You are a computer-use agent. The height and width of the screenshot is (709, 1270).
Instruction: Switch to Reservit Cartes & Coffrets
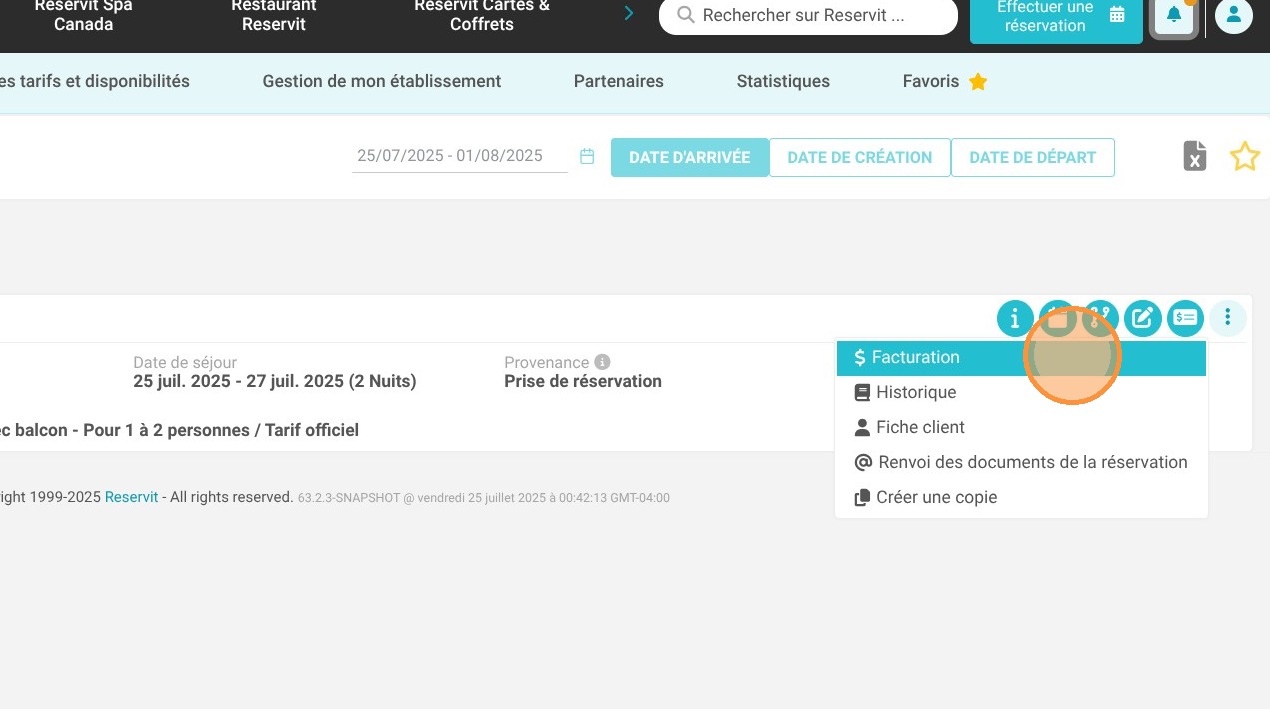(x=482, y=15)
